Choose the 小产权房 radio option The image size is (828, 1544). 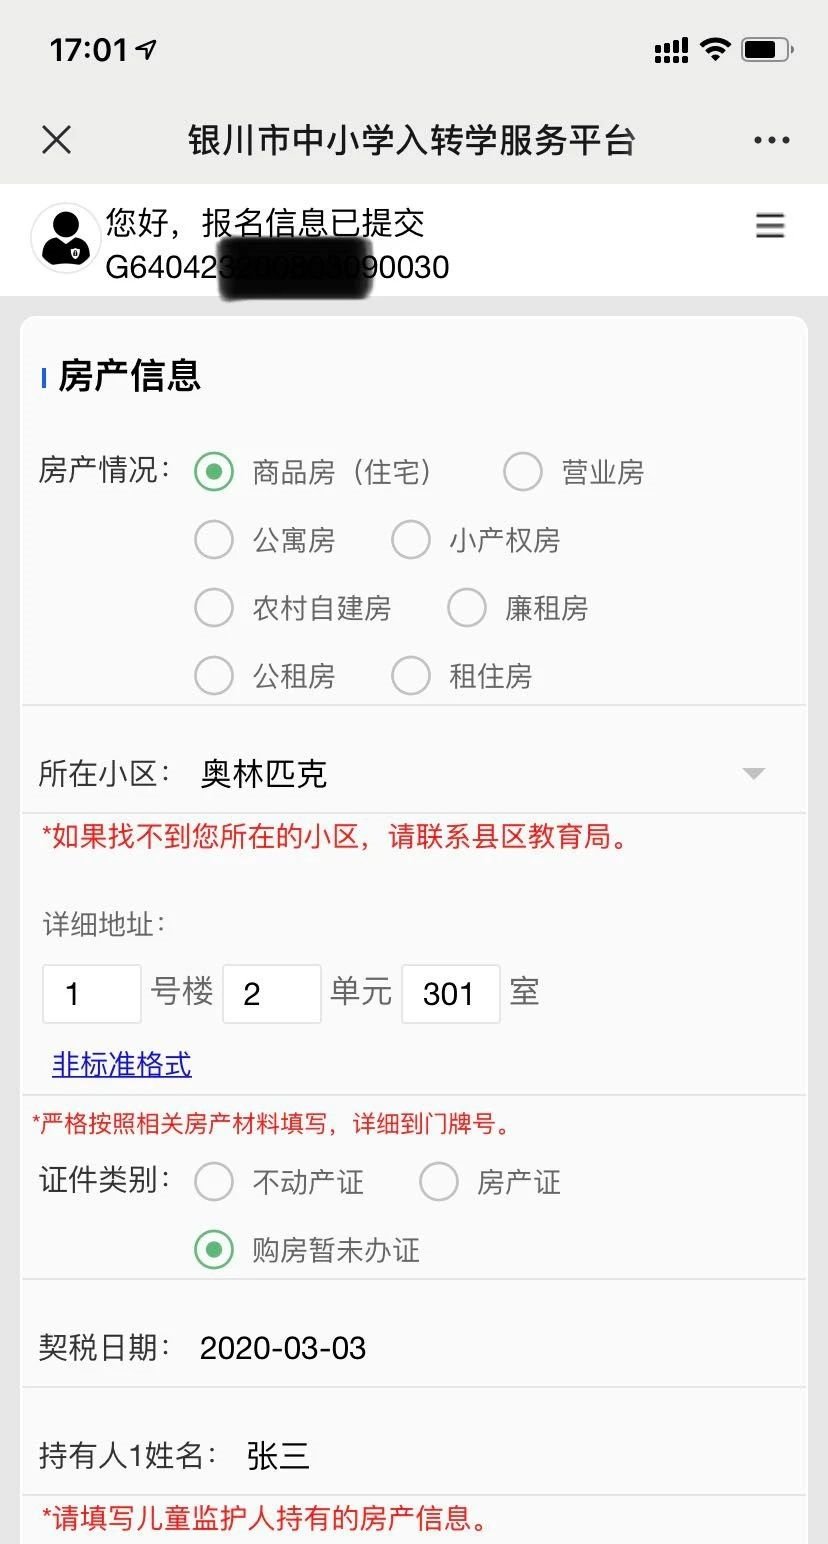pyautogui.click(x=411, y=540)
